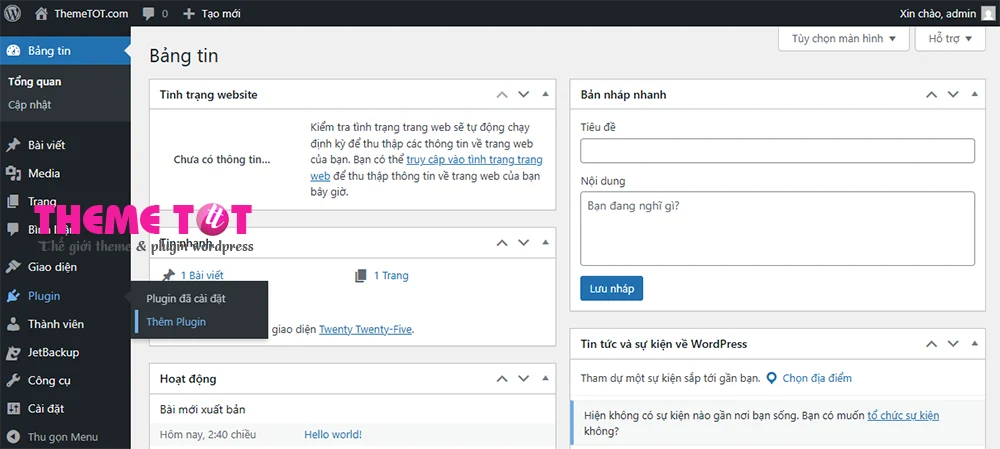
Task: Collapse the Tình trạng website panel
Action: (x=545, y=94)
